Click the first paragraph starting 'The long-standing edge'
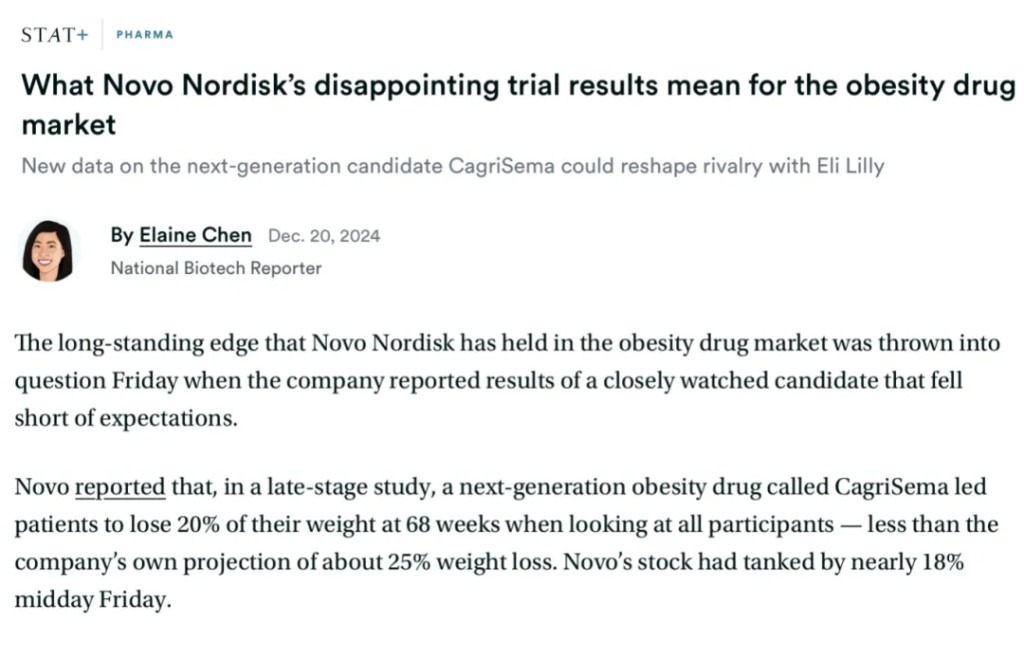 coord(507,381)
